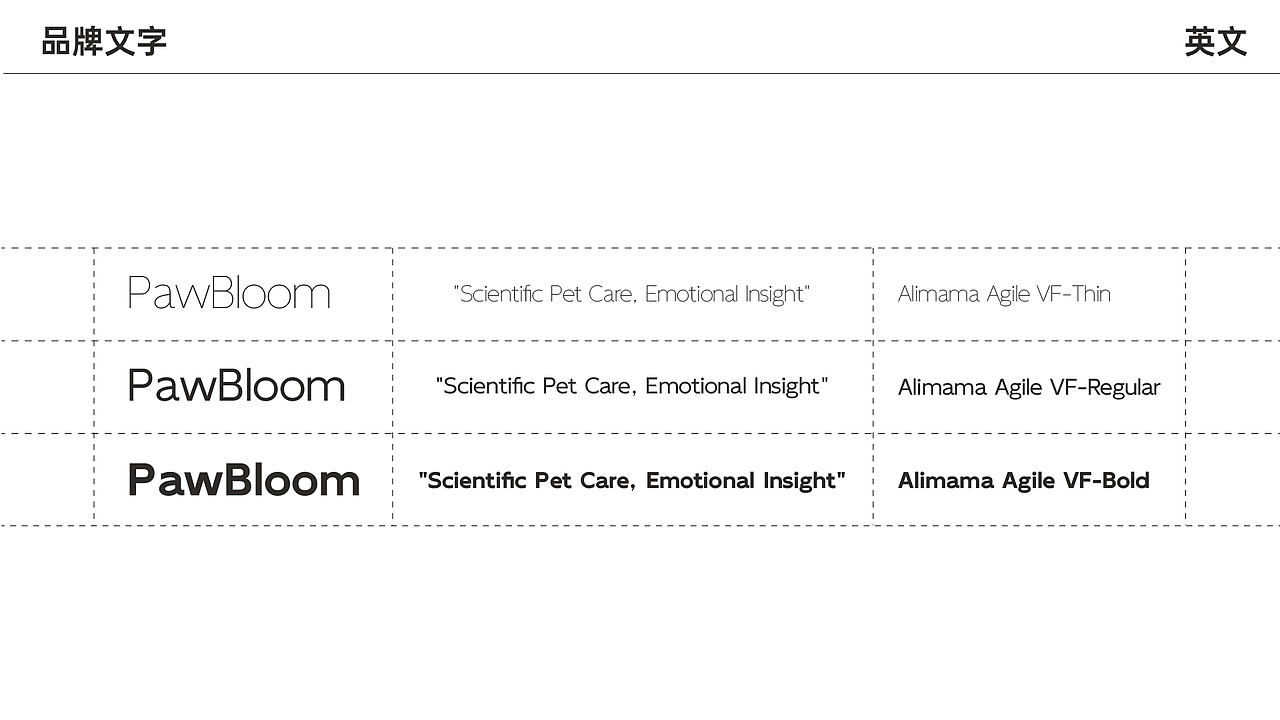The height and width of the screenshot is (720, 1280).
Task: Click the thin-weight slogan text
Action: click(x=631, y=294)
